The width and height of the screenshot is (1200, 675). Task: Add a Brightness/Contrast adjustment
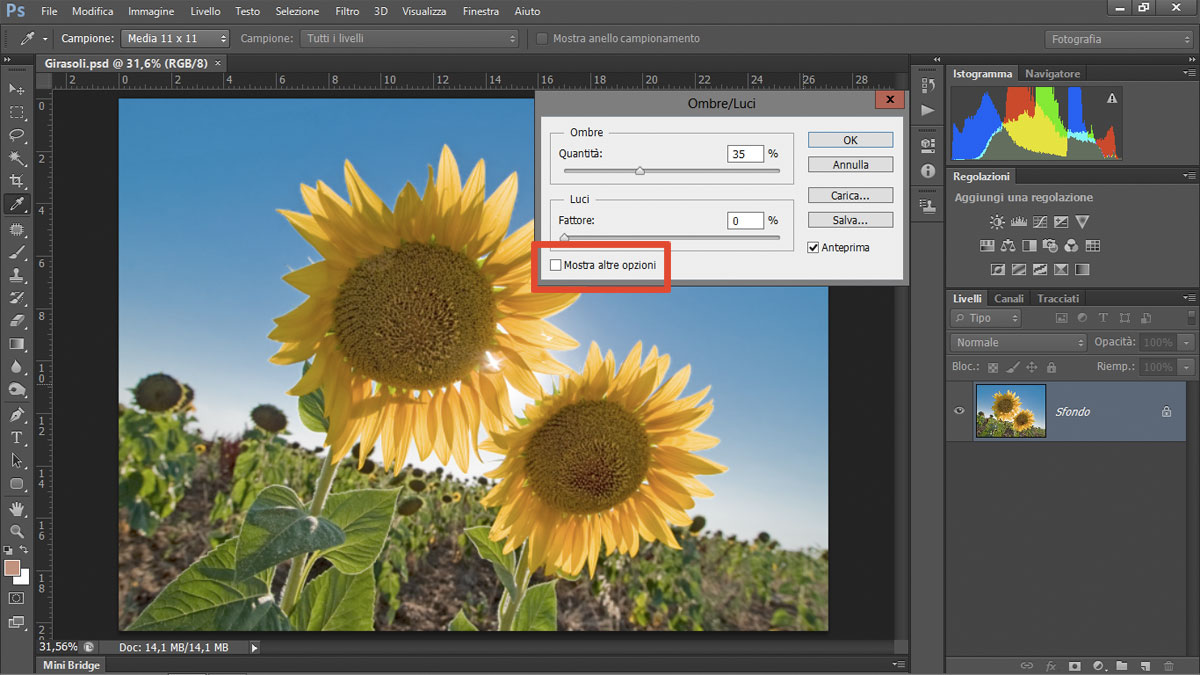click(997, 222)
